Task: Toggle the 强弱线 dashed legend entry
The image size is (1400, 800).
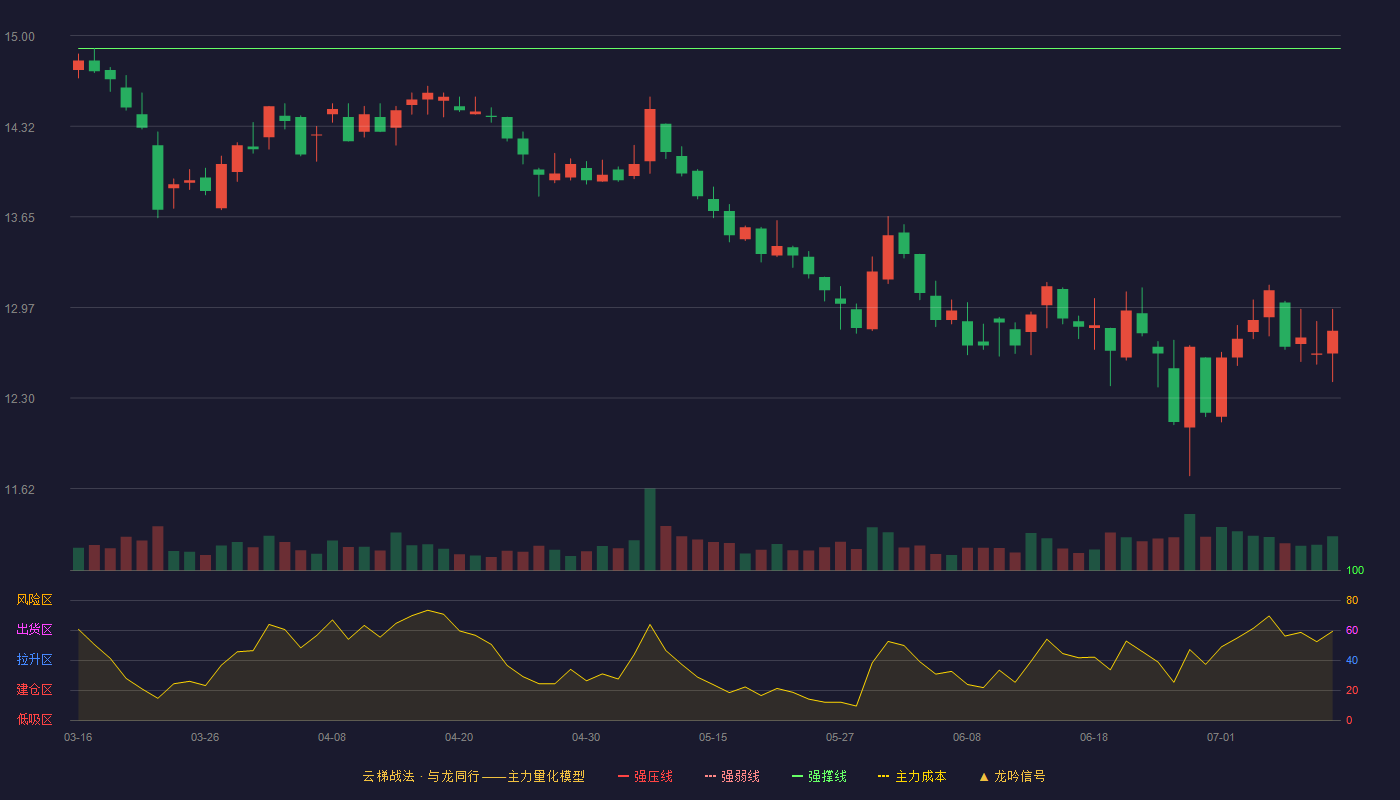Action: pos(732,776)
